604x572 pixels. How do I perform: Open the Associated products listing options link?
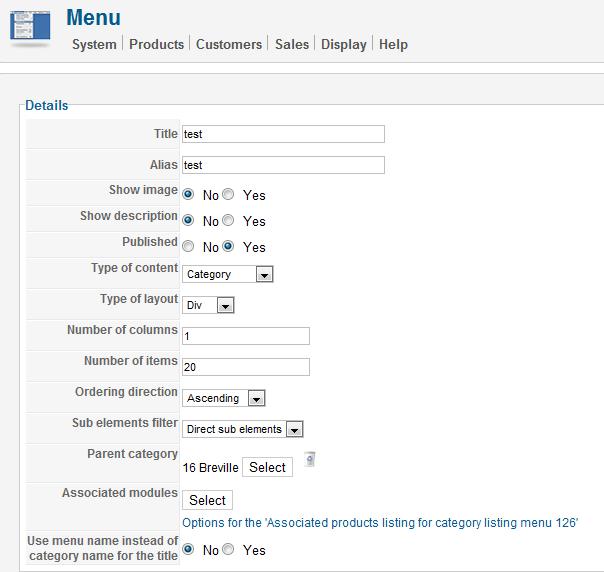[x=380, y=523]
